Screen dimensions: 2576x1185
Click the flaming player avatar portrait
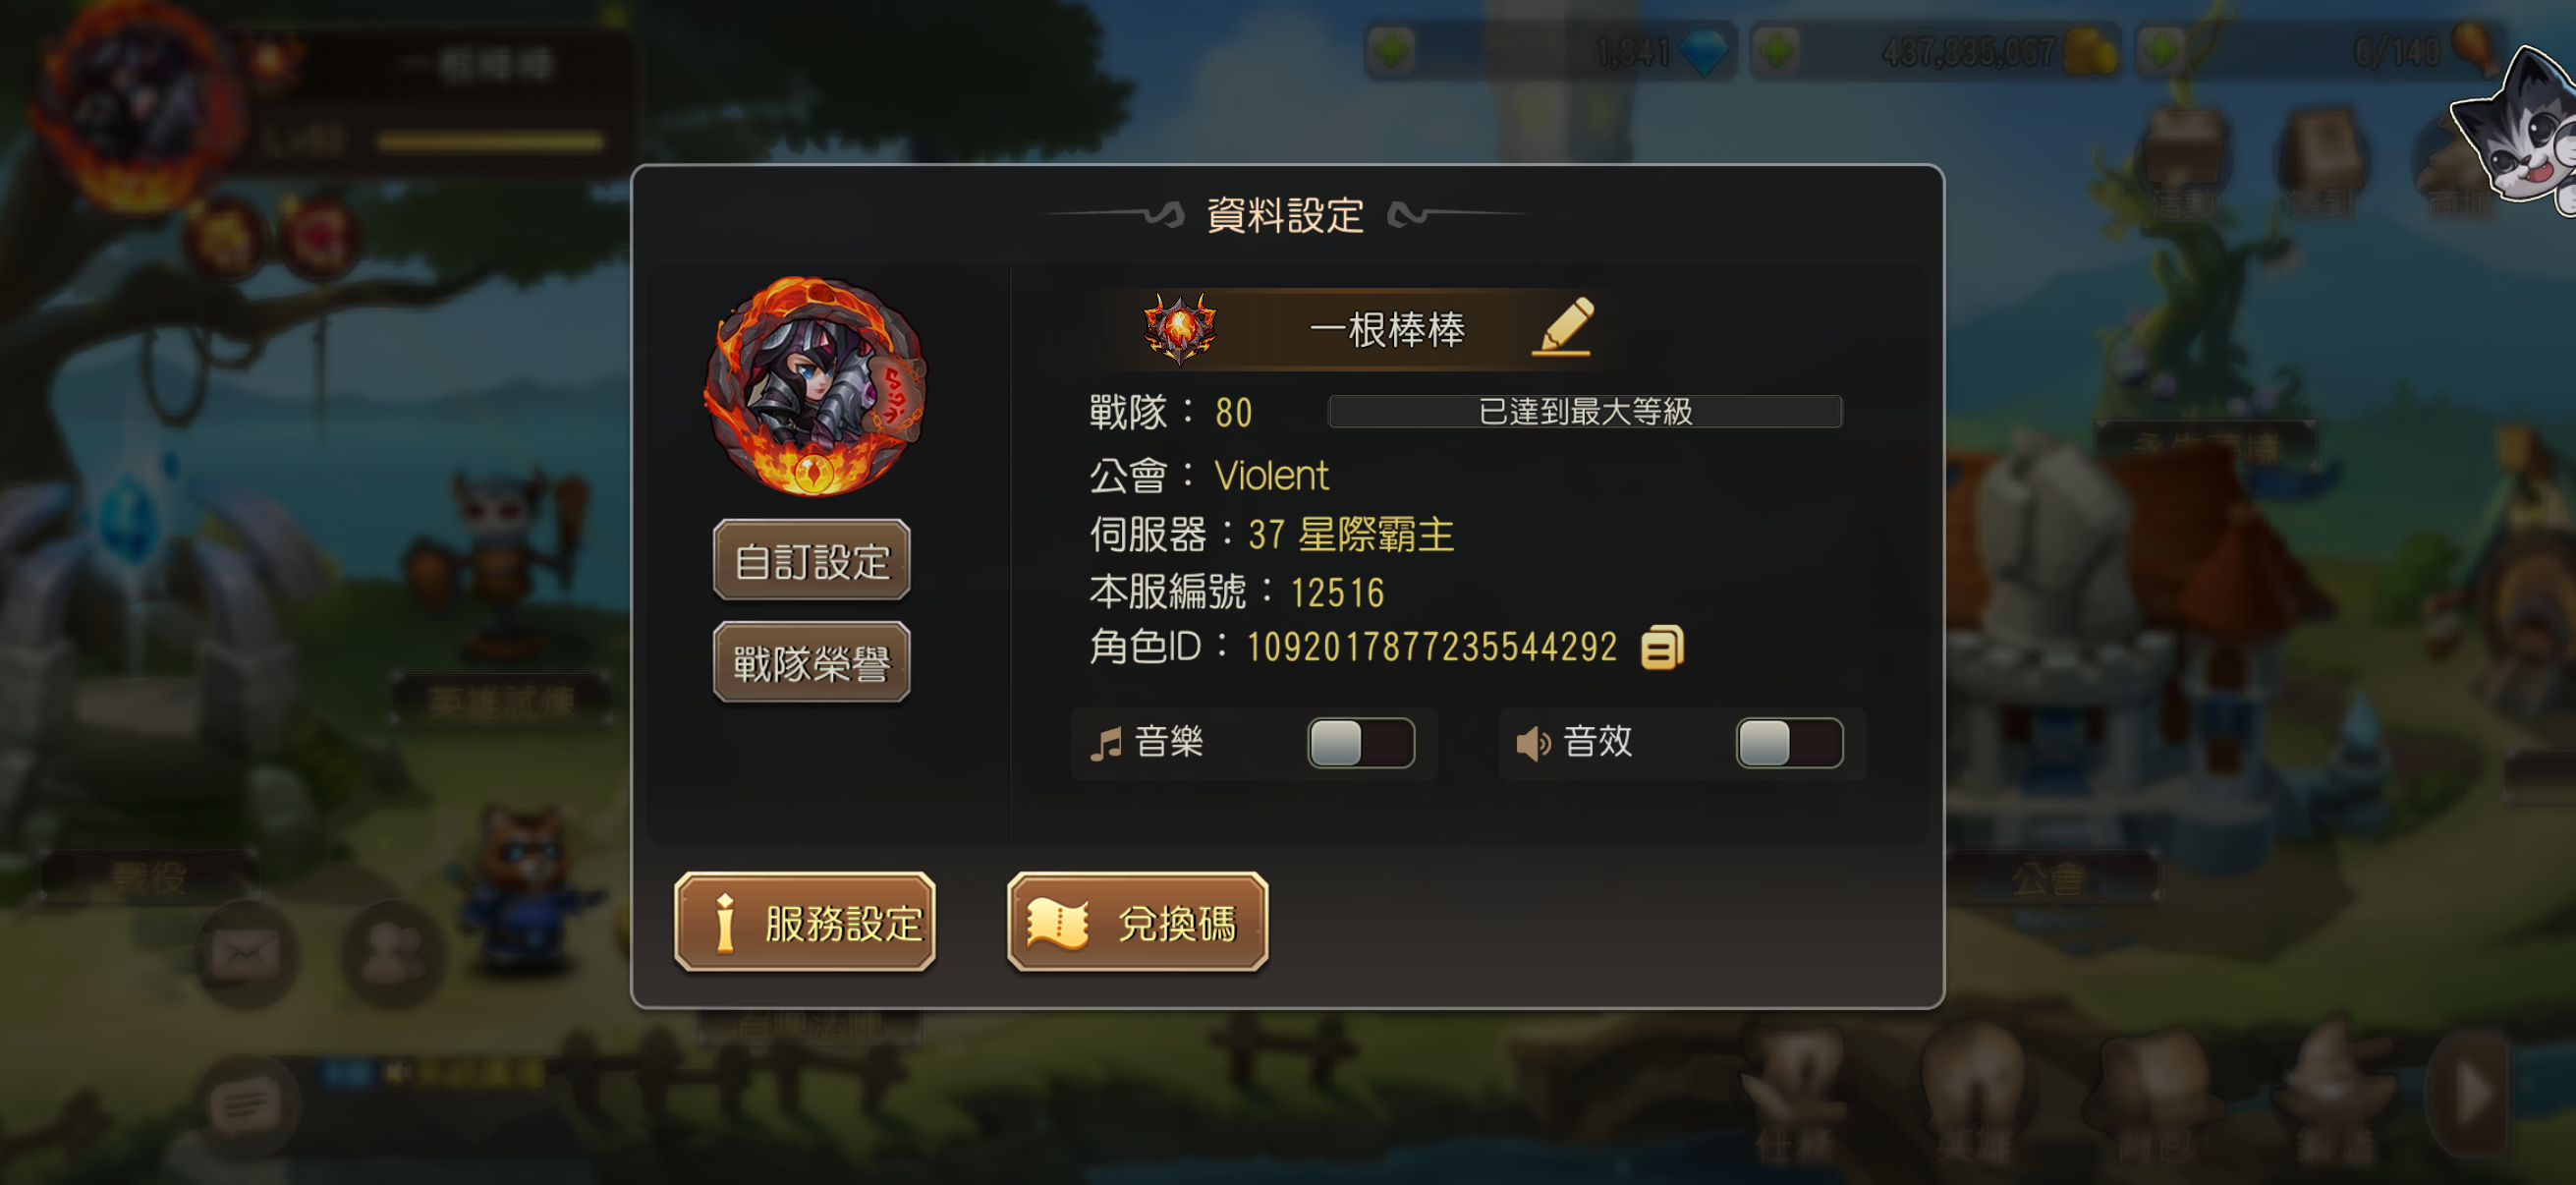pos(814,386)
